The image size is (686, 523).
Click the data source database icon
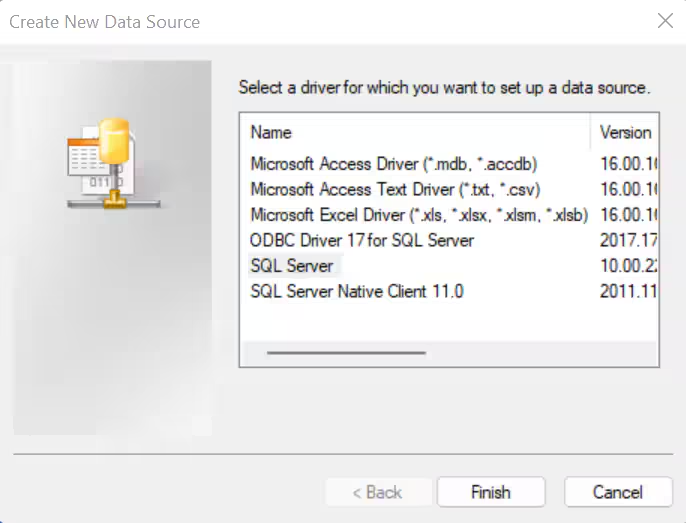(113, 163)
